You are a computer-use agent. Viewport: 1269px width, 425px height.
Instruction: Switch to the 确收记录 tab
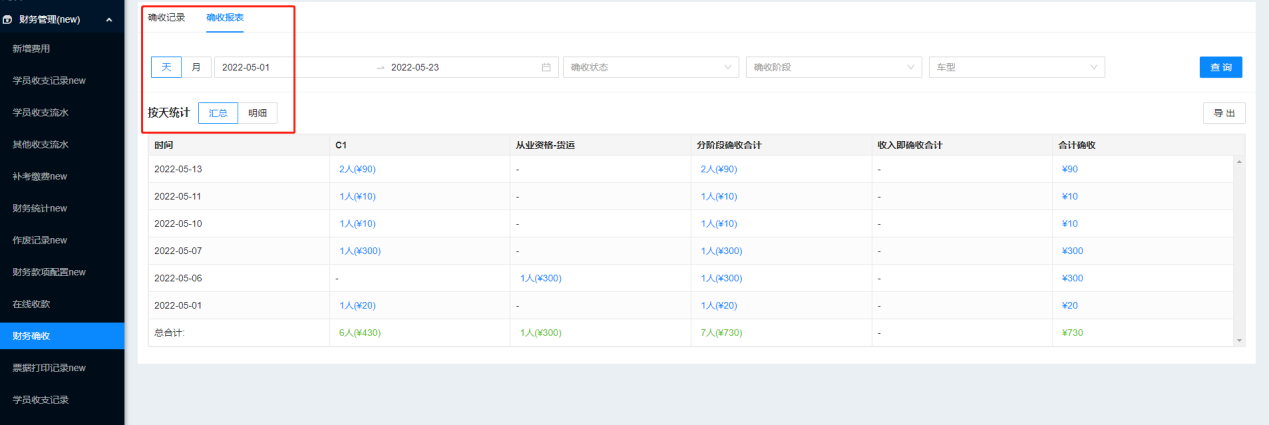[166, 17]
